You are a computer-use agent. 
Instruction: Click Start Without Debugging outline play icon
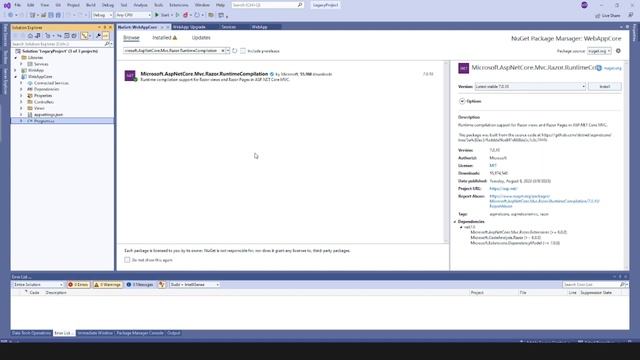tap(178, 15)
